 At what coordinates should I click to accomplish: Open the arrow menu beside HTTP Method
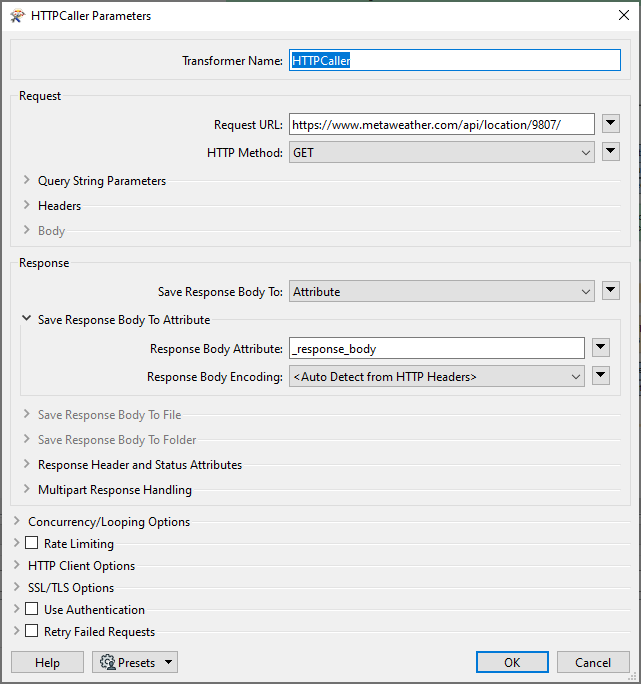610,152
